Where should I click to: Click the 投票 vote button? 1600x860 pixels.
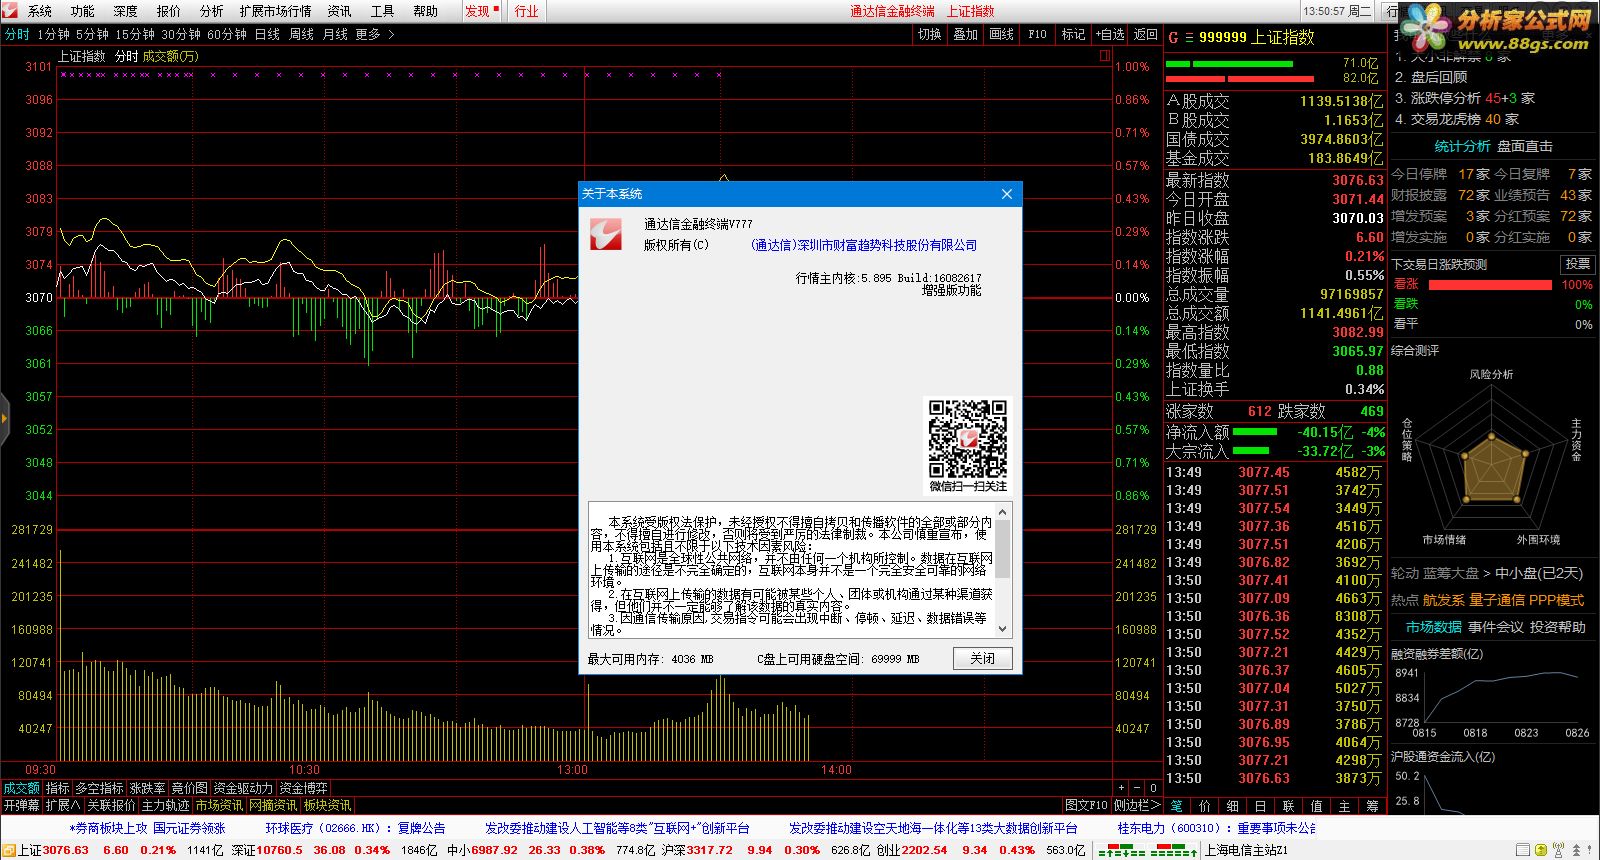[1577, 264]
